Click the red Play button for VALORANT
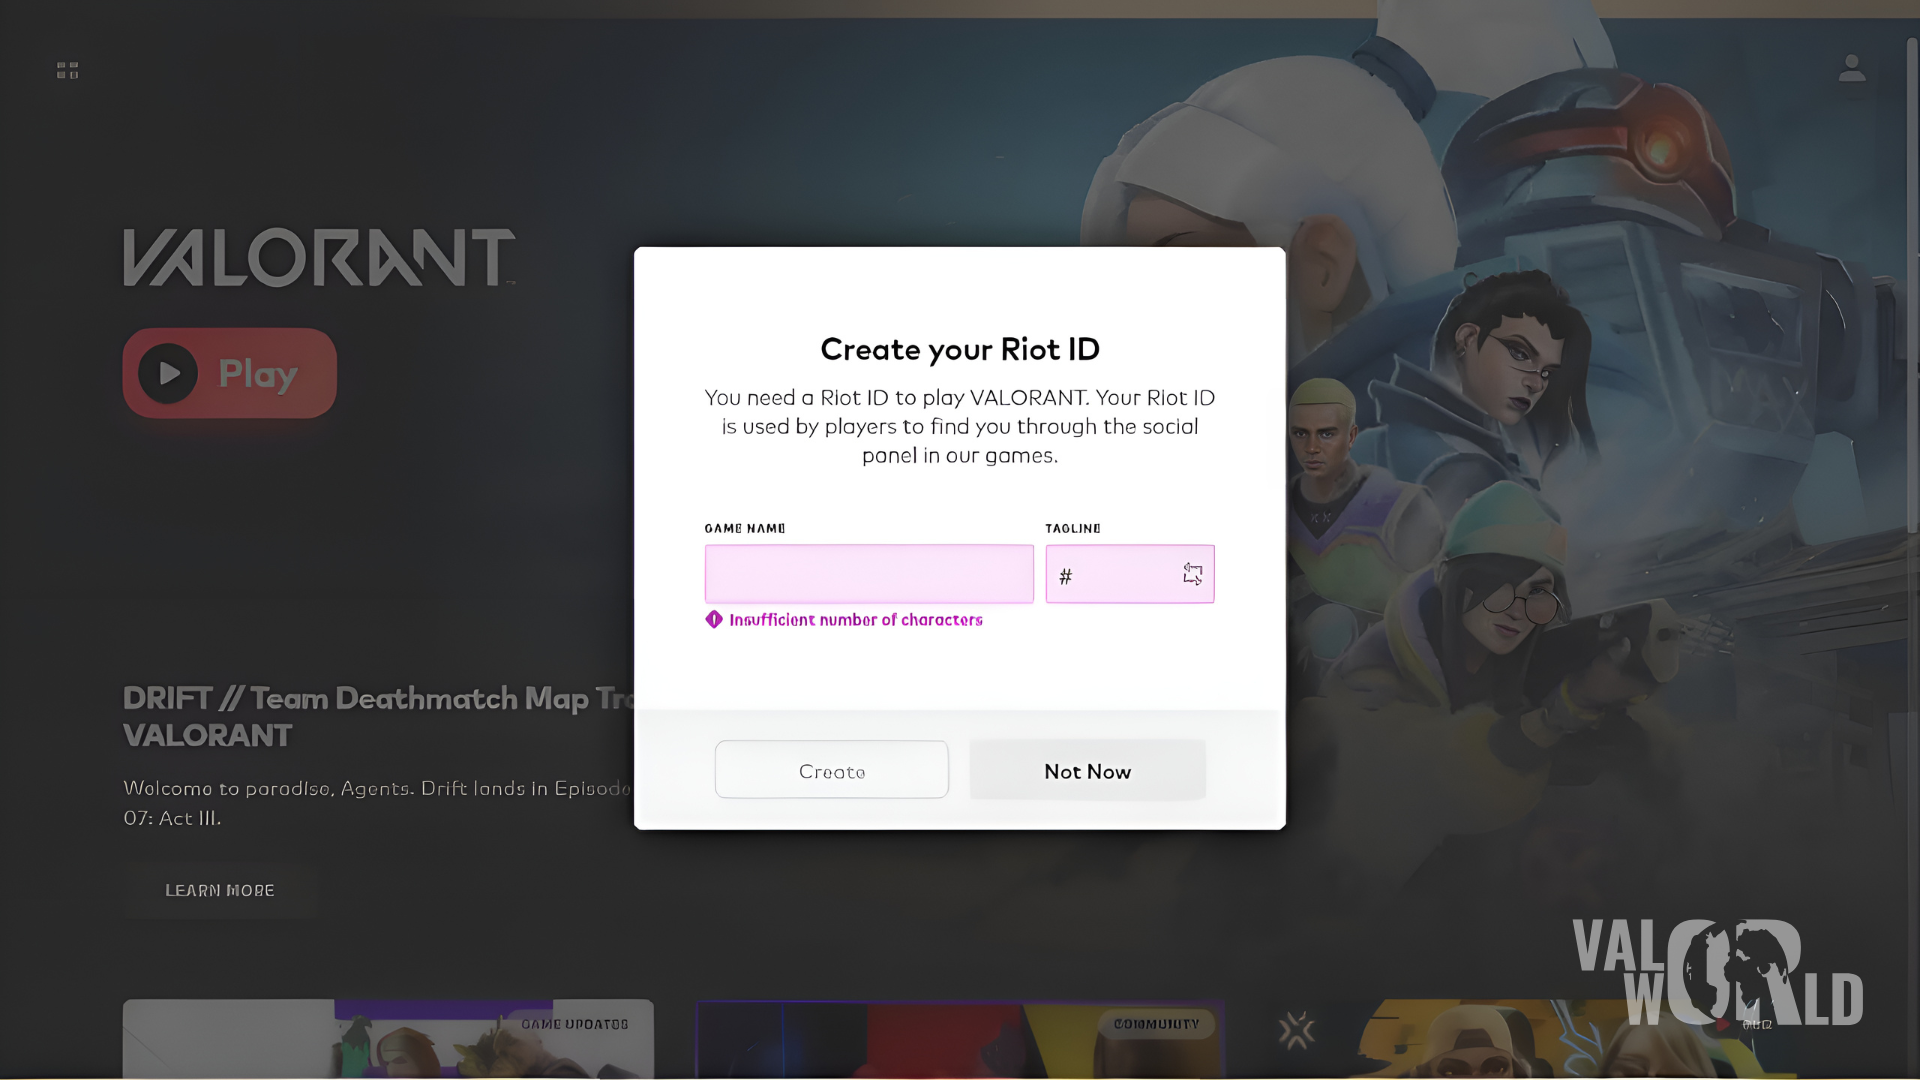This screenshot has height=1080, width=1920. (x=230, y=373)
